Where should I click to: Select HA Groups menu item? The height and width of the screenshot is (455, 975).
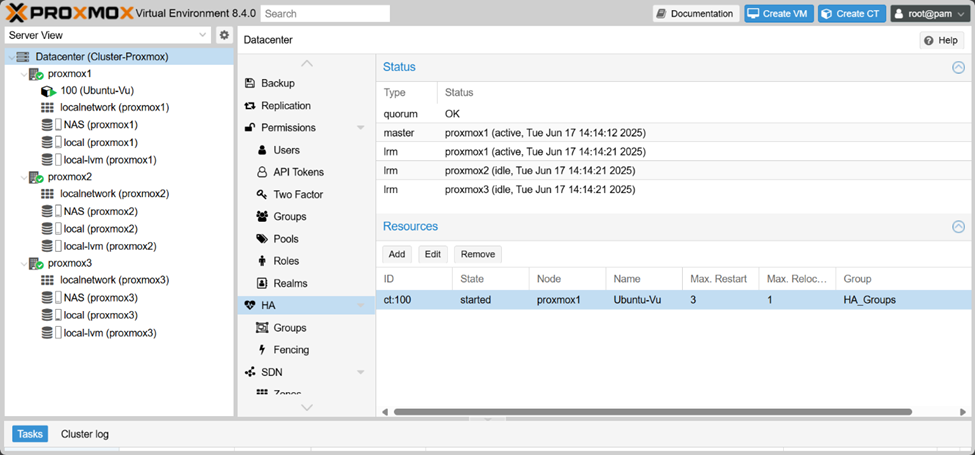pos(289,328)
